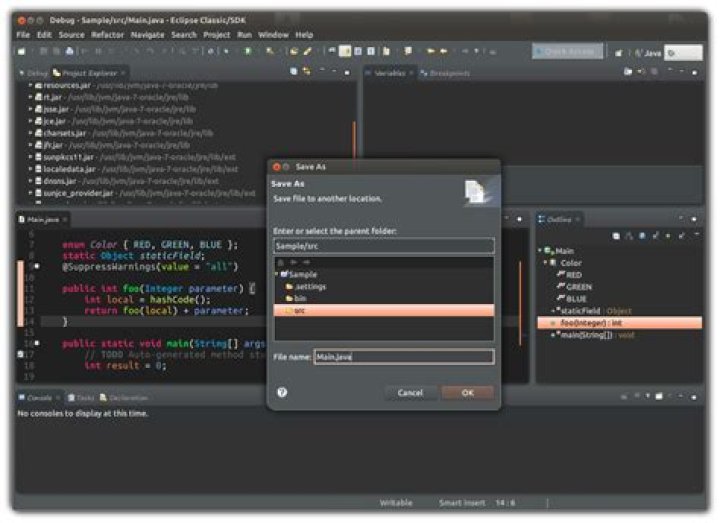This screenshot has width=720, height=523.
Task: Open the Outline view menu arrow
Action: click(697, 235)
